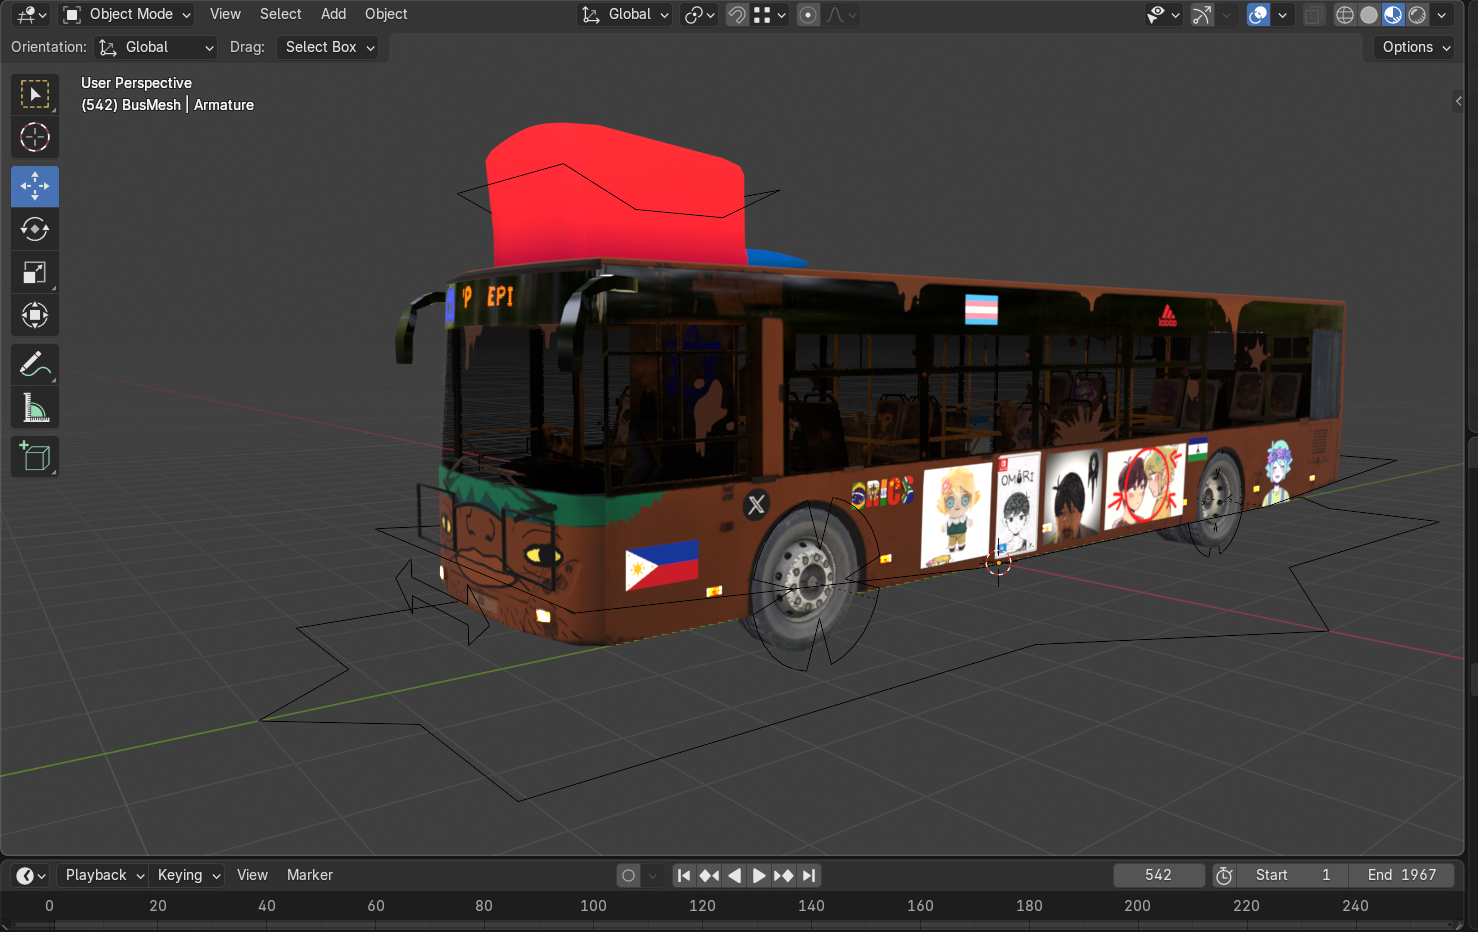Click the Add Cube tool
This screenshot has width=1478, height=932.
(x=35, y=457)
